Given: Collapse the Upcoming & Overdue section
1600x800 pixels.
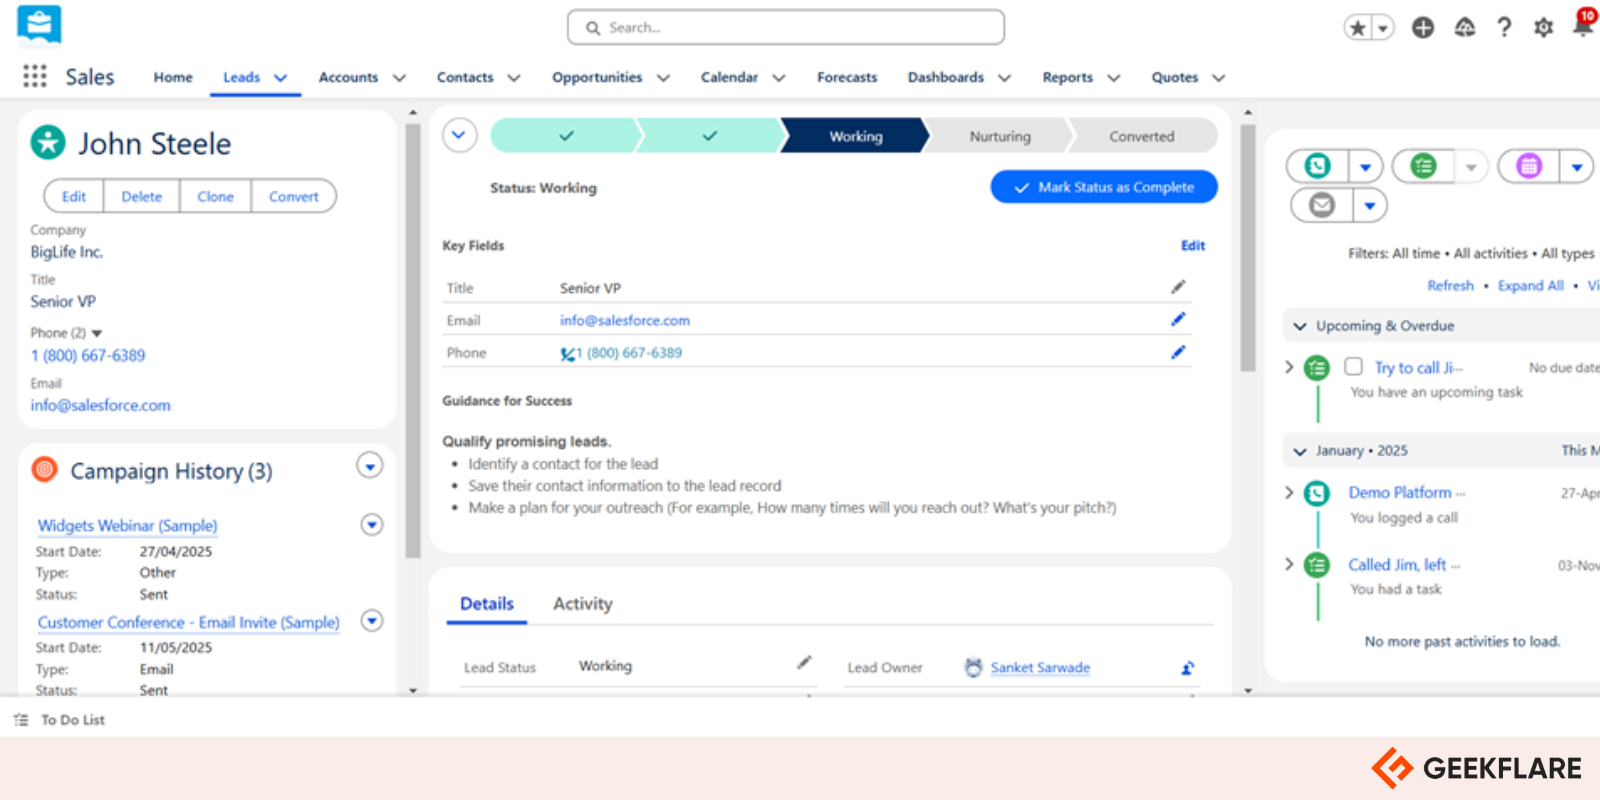Looking at the screenshot, I should pos(1300,326).
